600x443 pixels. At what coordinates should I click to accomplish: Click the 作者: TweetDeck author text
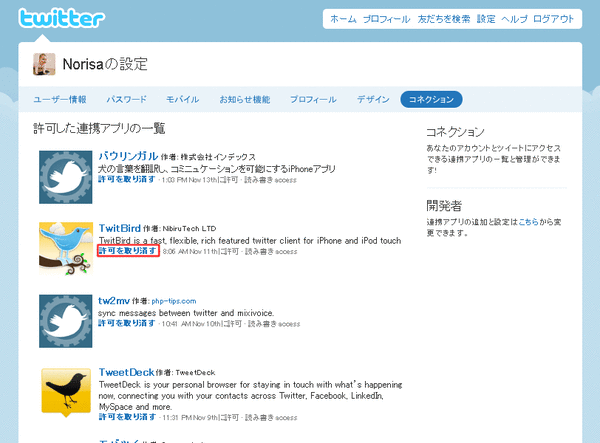pos(186,373)
